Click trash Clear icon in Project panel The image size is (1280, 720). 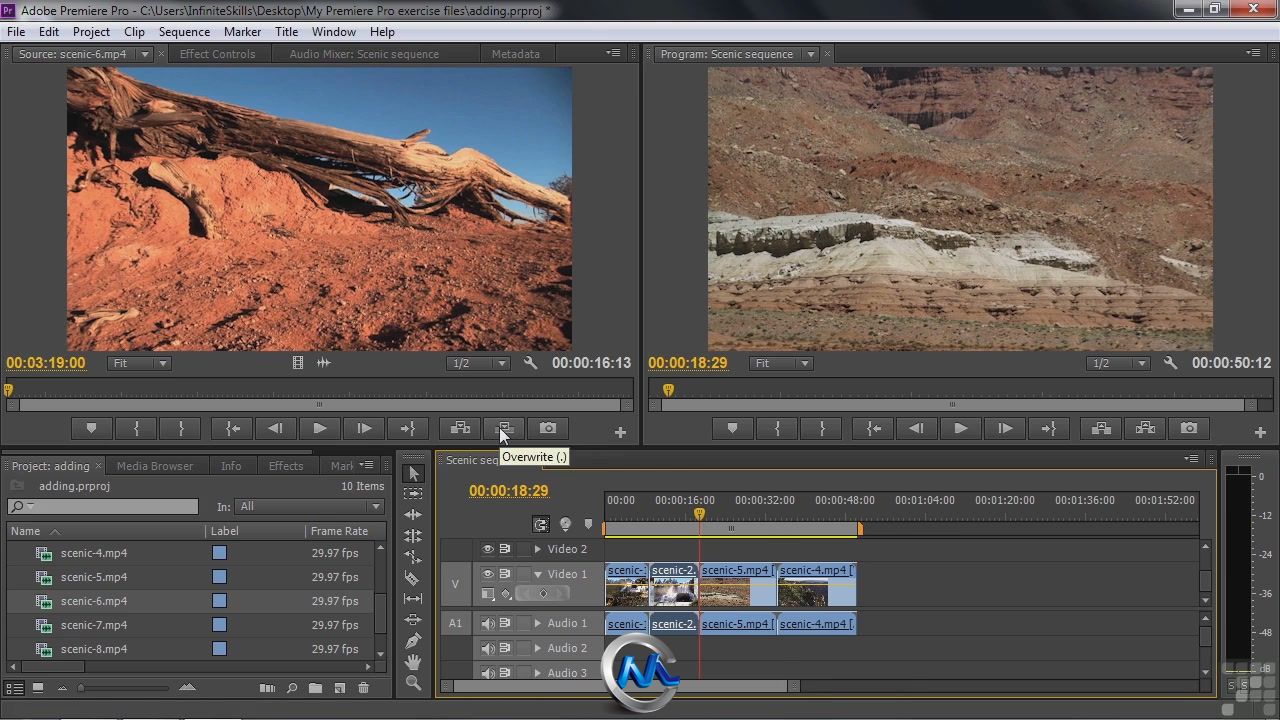point(363,688)
